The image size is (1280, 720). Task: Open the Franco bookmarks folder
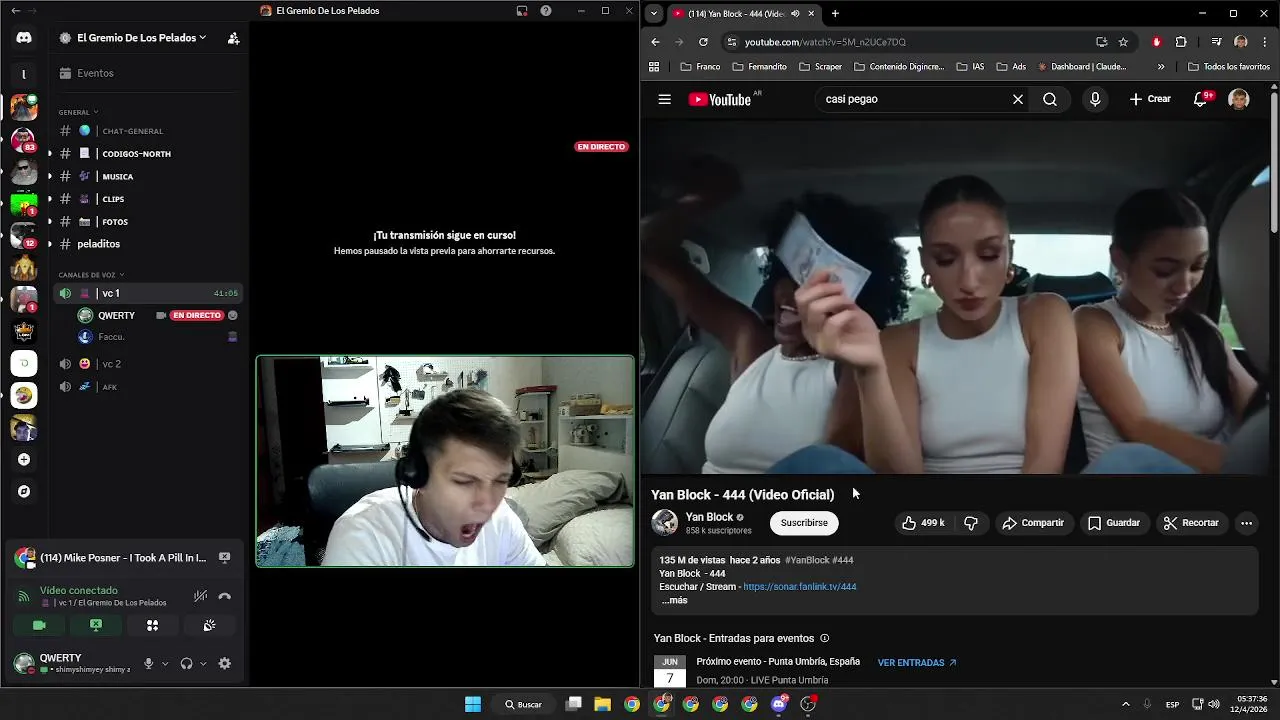[700, 67]
